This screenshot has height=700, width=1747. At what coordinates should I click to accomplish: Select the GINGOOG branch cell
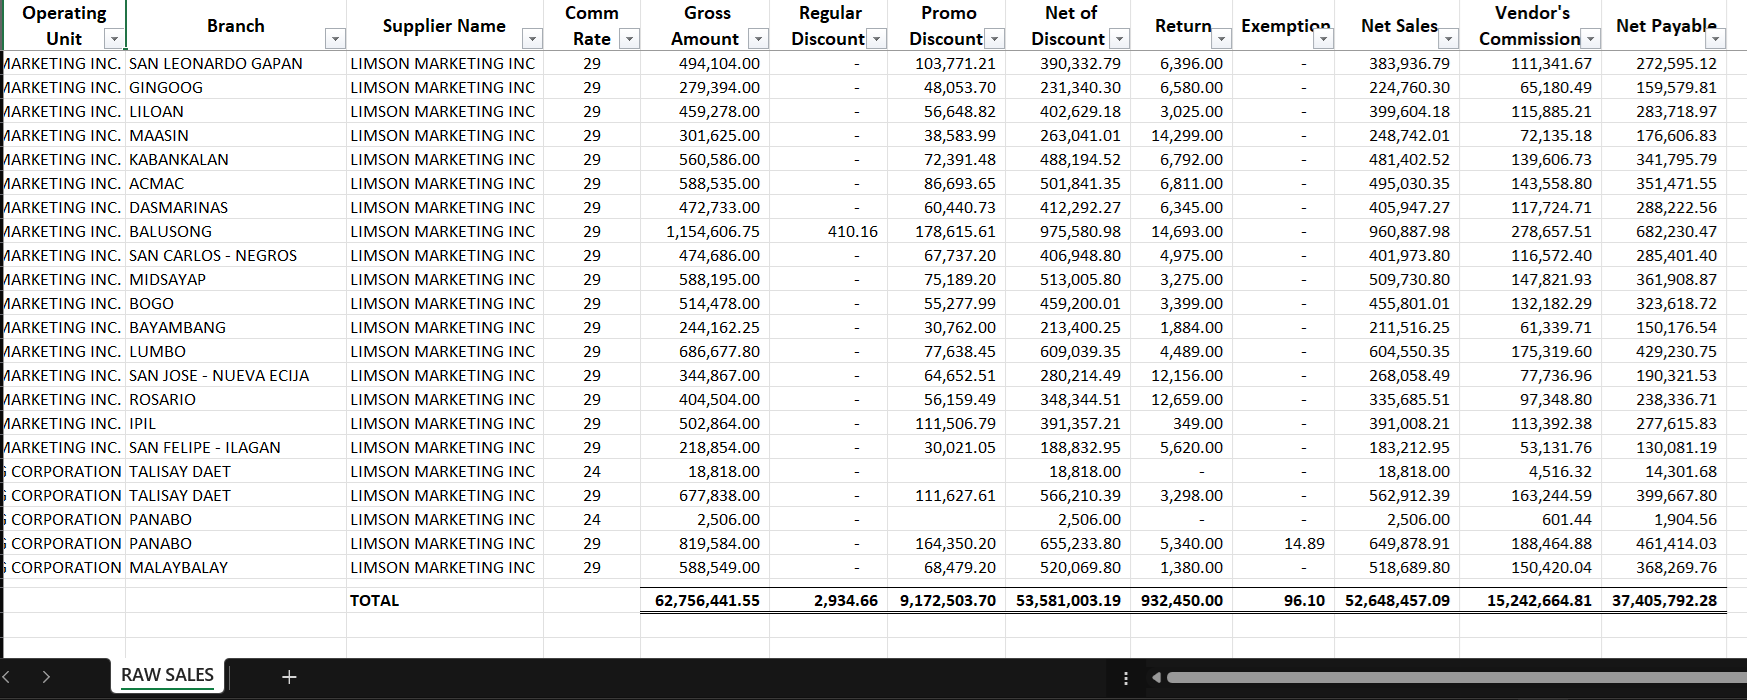click(236, 87)
